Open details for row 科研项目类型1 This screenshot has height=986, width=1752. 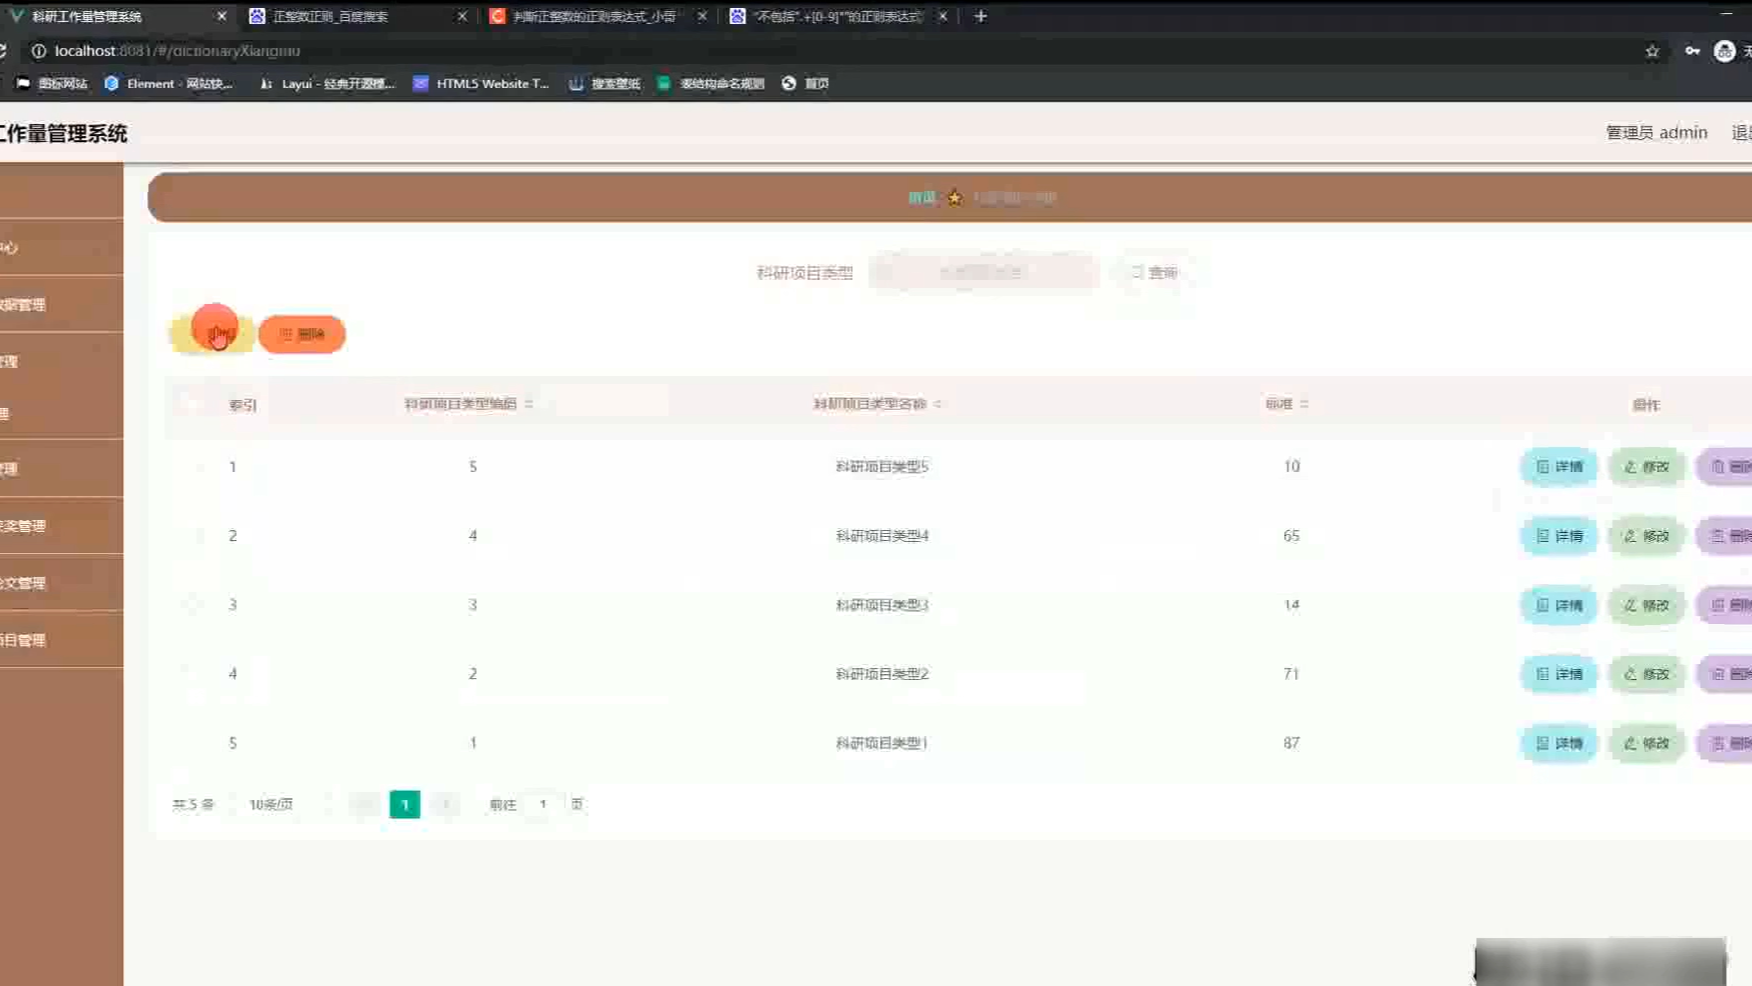click(x=1559, y=743)
